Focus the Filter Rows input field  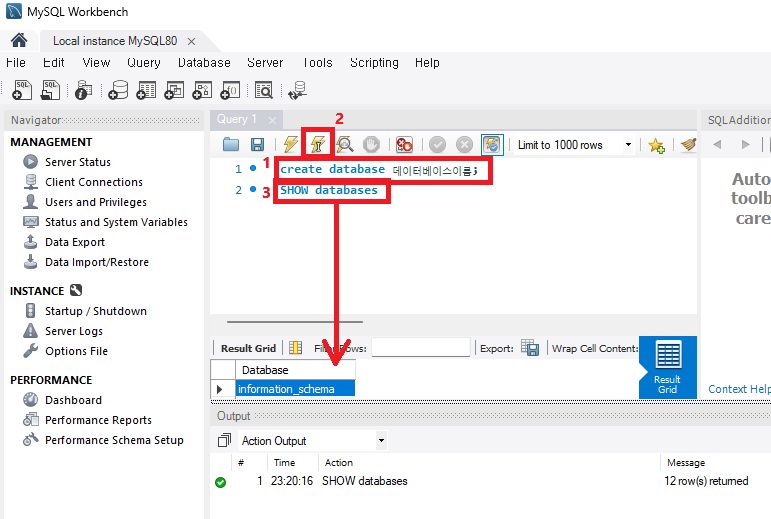(x=421, y=347)
